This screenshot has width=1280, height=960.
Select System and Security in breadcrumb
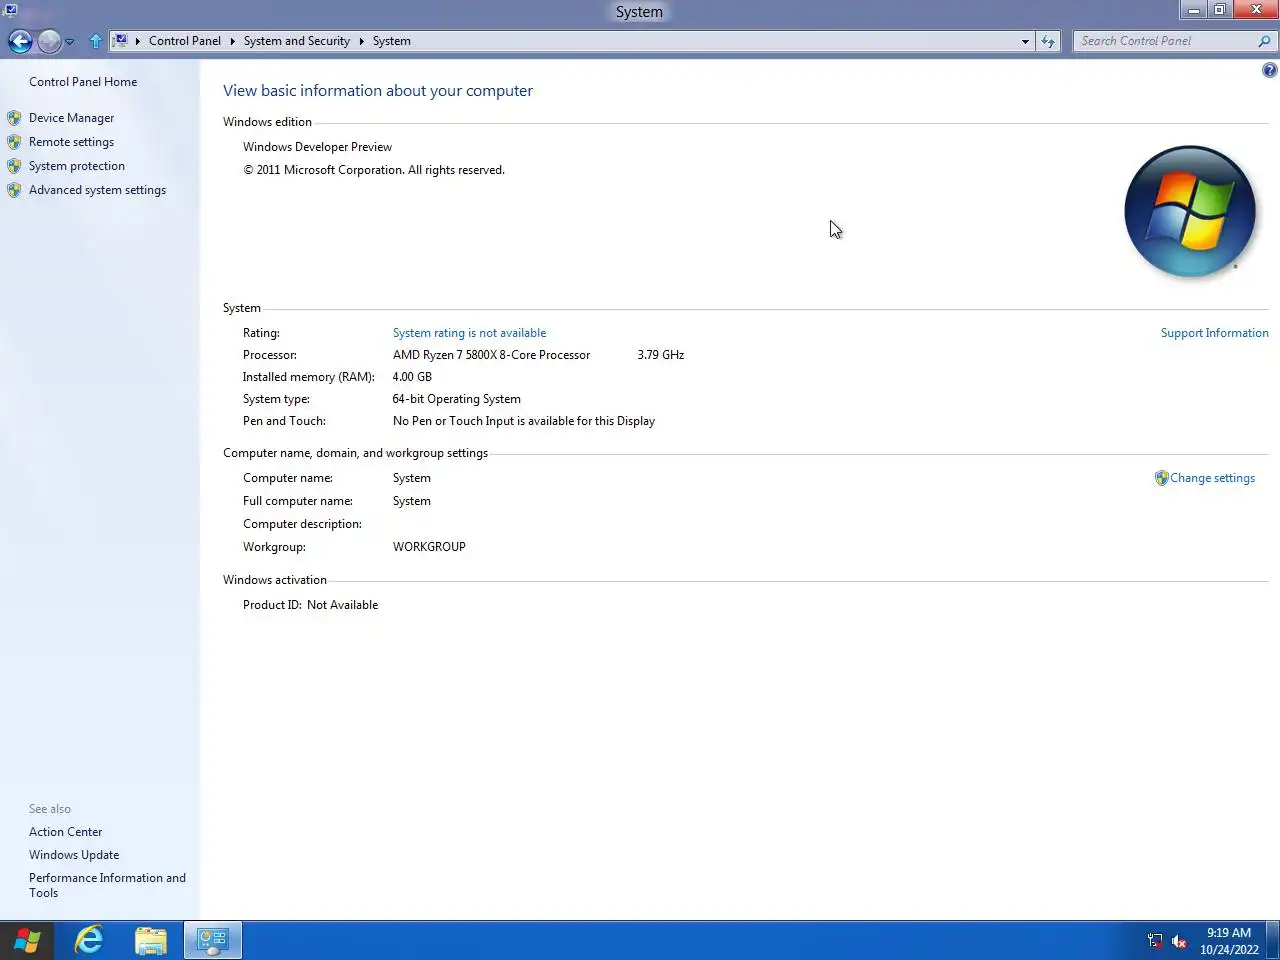click(297, 41)
